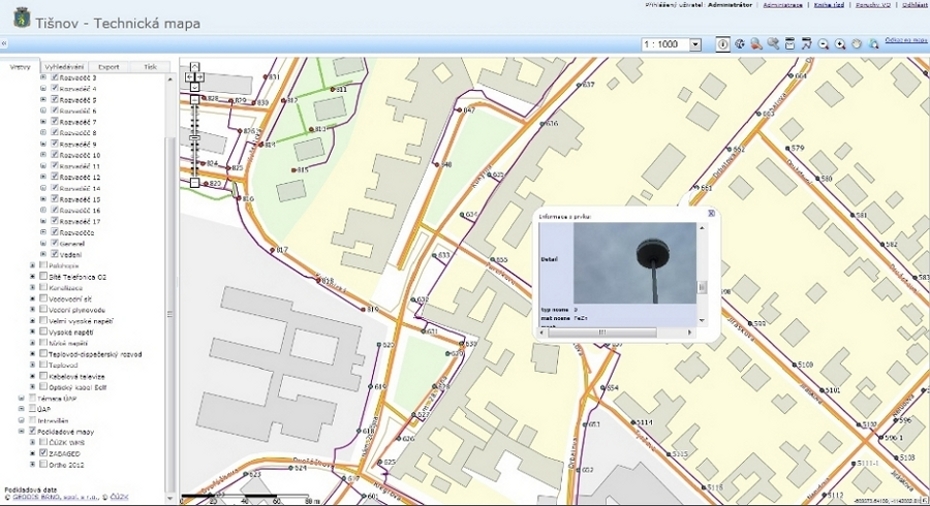Open the Export tab
Screen dimensions: 930x506
108,67
